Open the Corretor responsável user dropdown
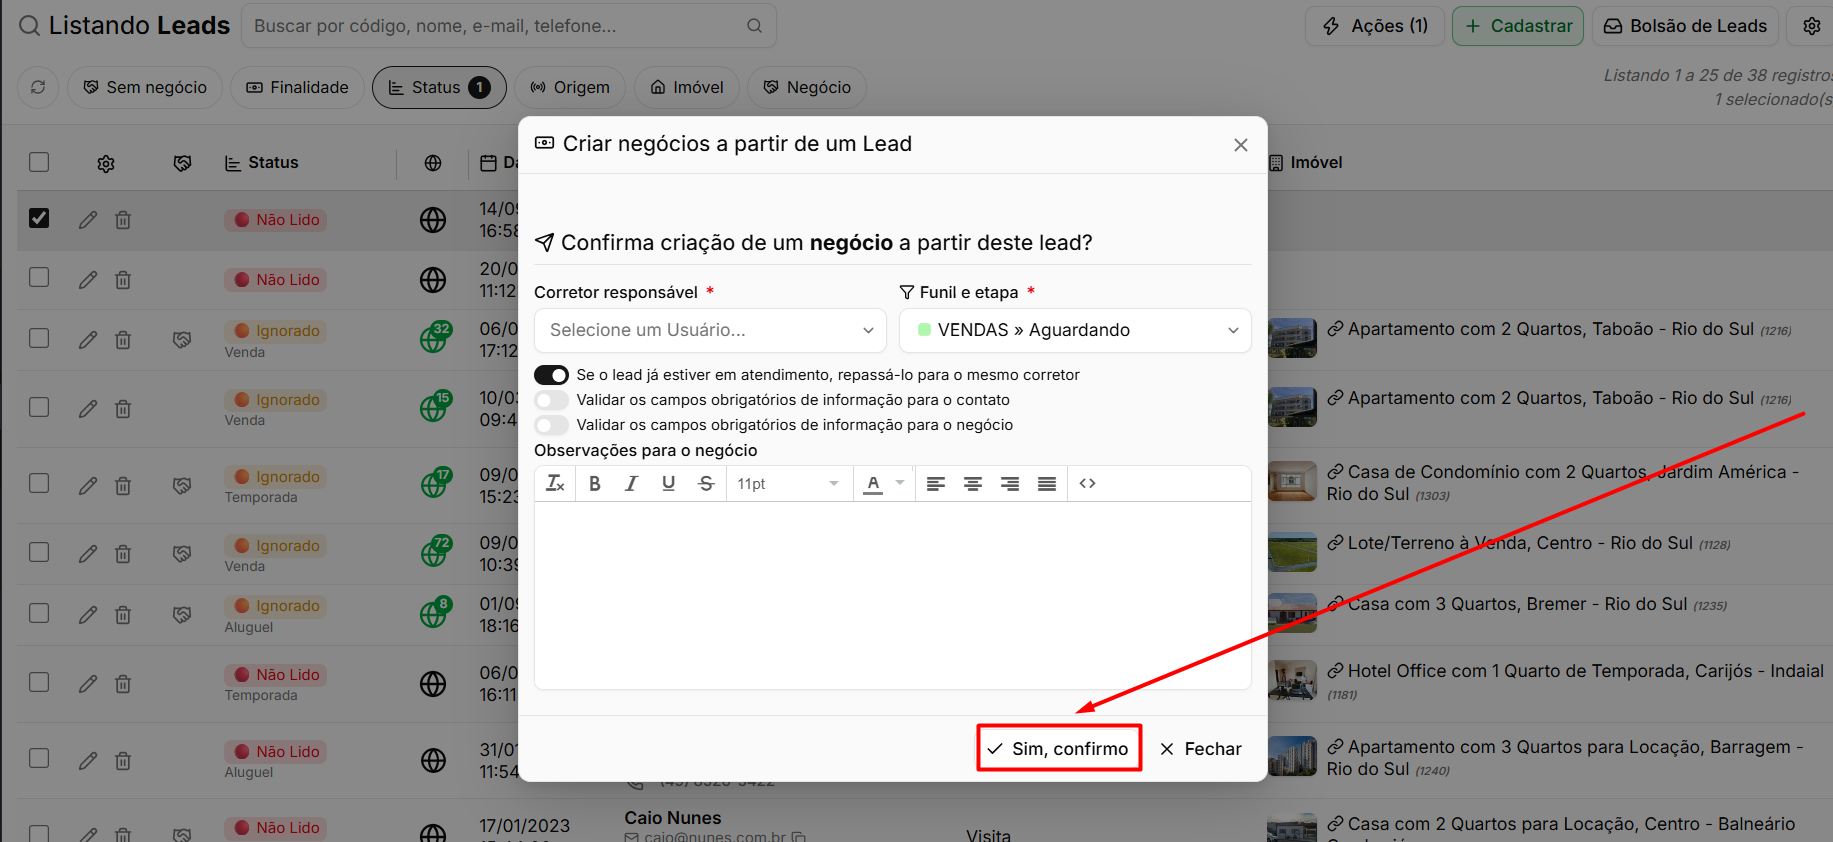The image size is (1833, 842). (710, 330)
